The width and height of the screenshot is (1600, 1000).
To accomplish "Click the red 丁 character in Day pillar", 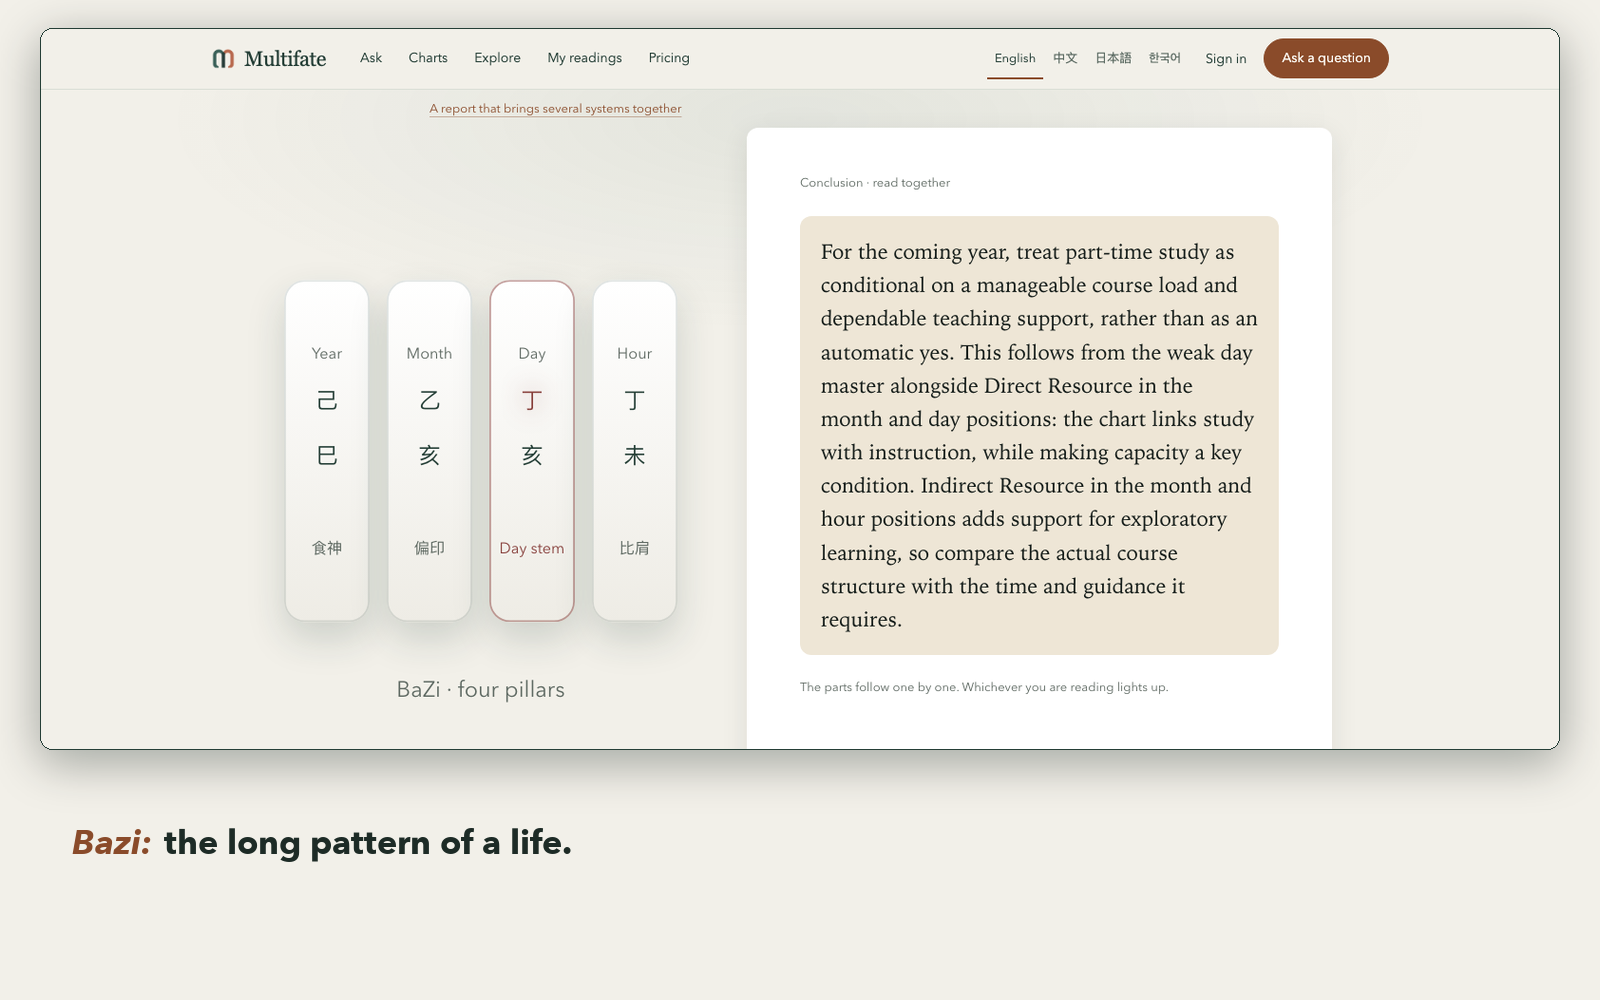I will click(x=532, y=401).
